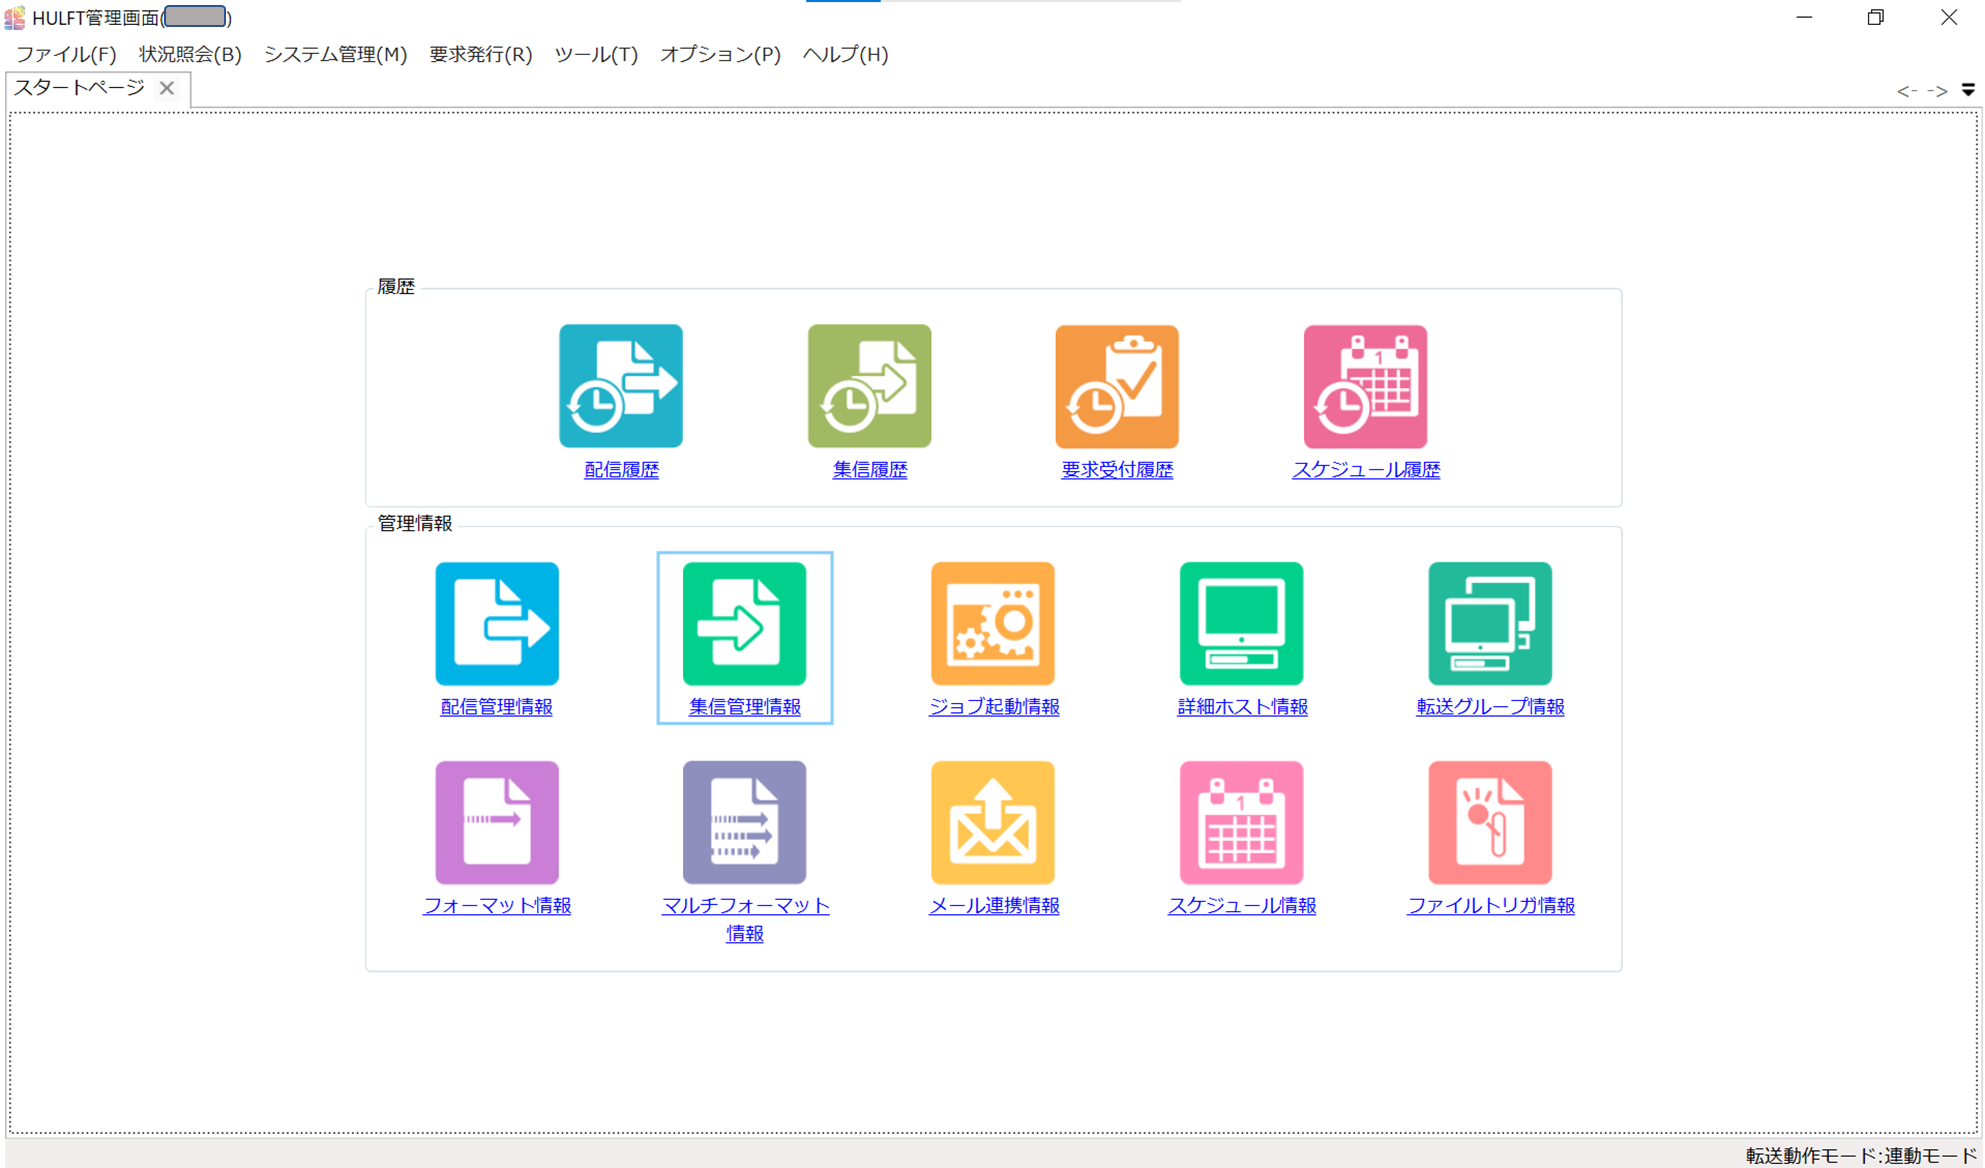
Task: Click the 詳細ホスト情報 monitor icon
Action: [1241, 623]
